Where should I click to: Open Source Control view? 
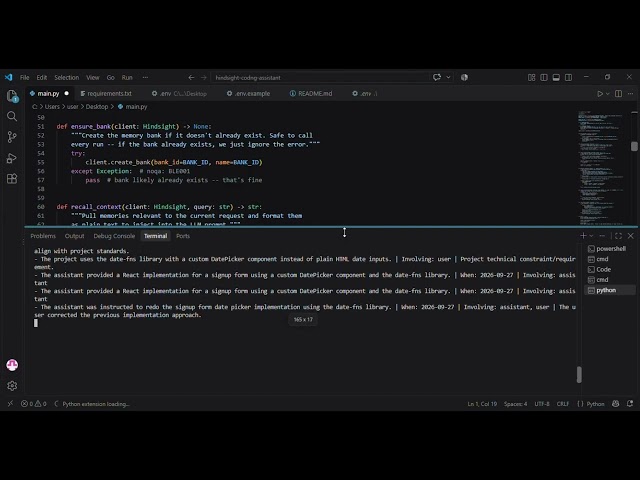12,137
